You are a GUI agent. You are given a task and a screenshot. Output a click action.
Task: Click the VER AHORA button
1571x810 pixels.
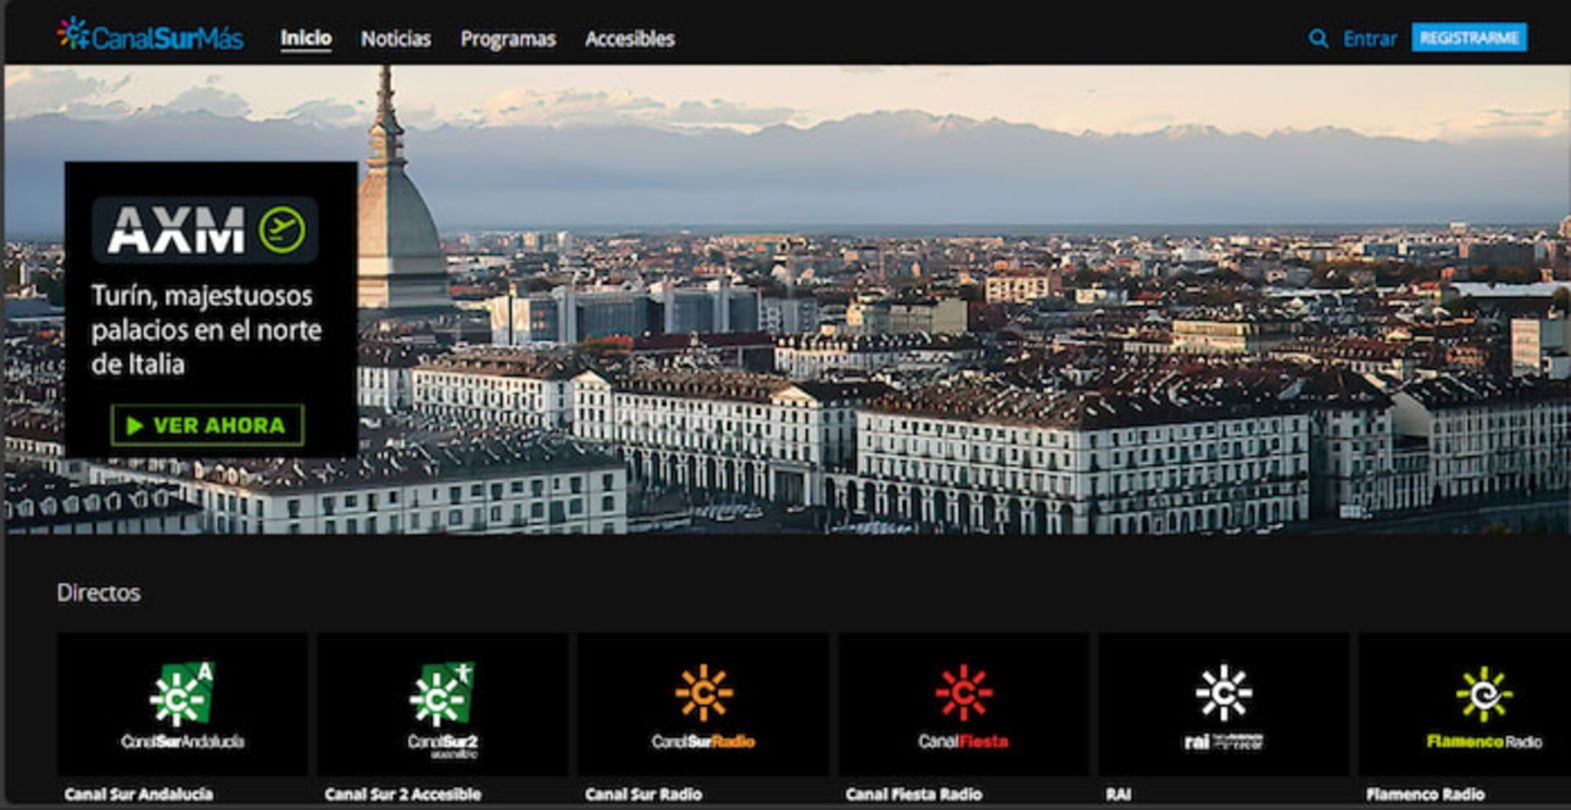point(207,425)
